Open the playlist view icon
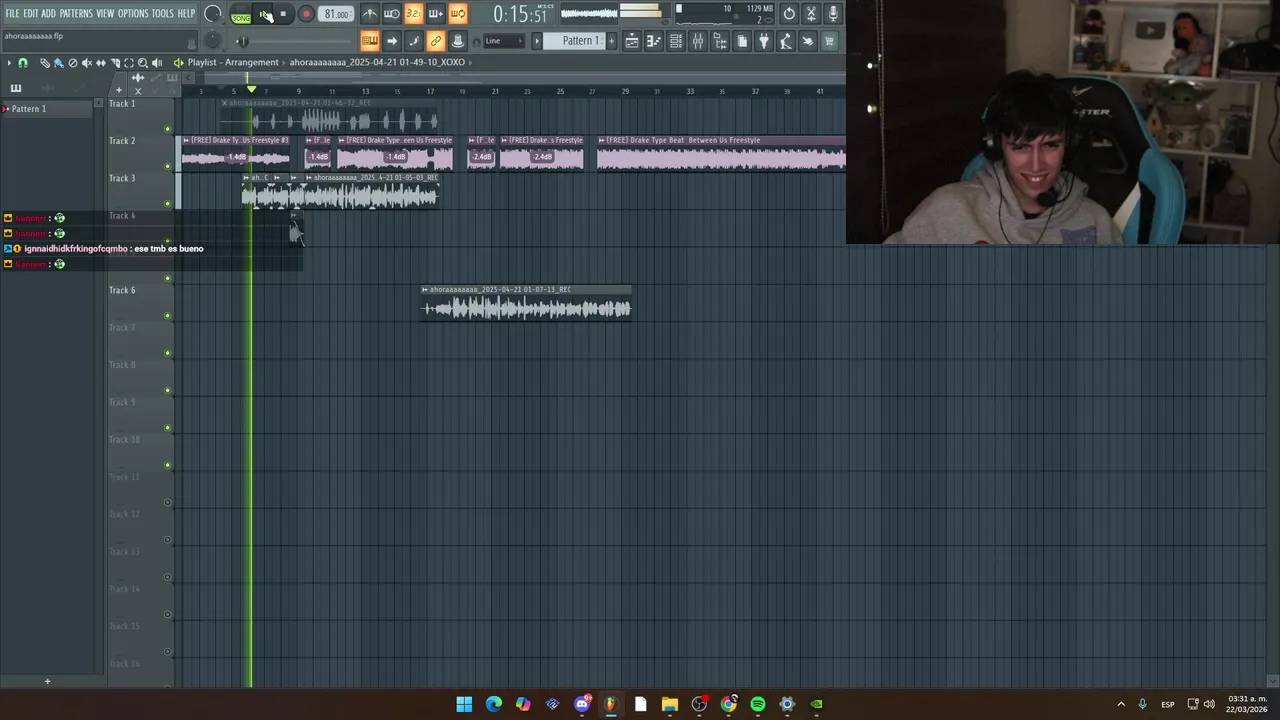Image resolution: width=1280 pixels, height=720 pixels. click(632, 41)
